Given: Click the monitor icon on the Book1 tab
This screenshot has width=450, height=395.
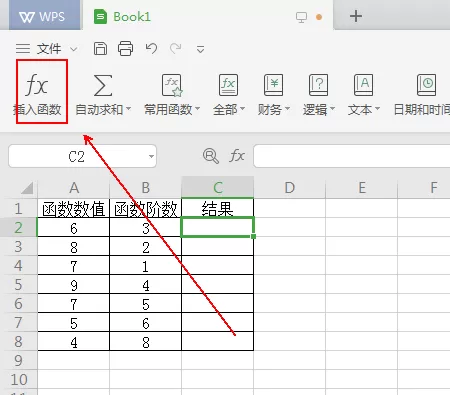Looking at the screenshot, I should (301, 17).
